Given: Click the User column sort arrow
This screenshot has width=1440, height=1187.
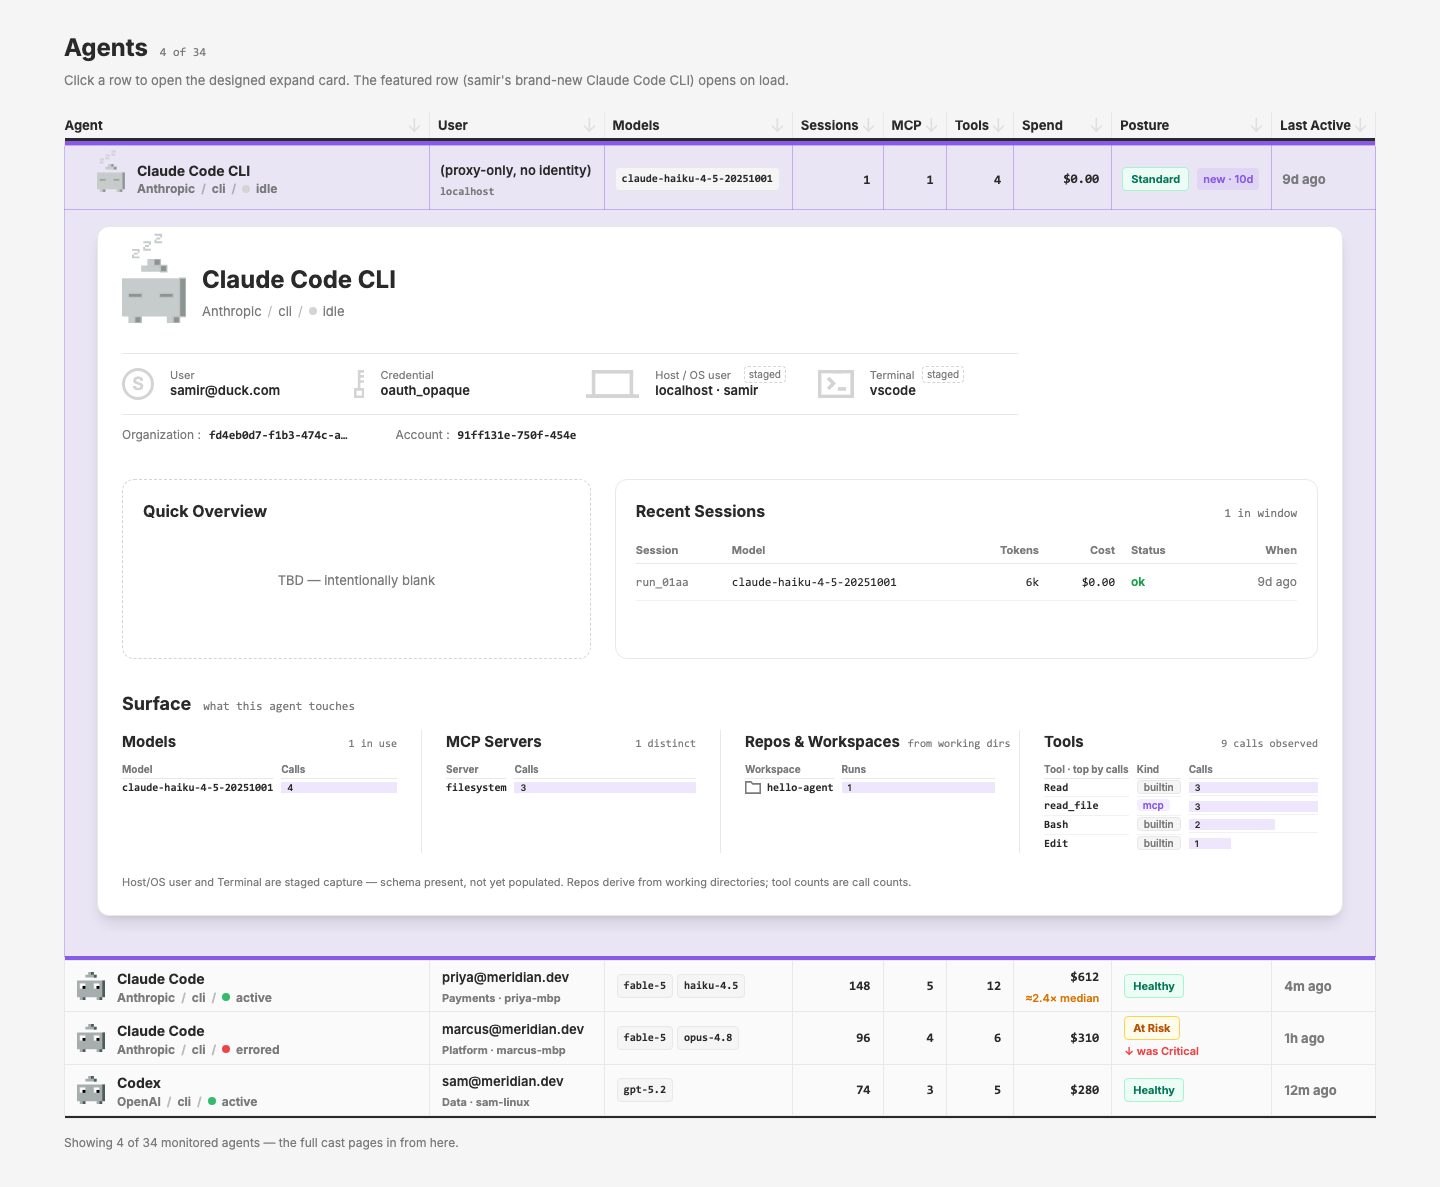Looking at the screenshot, I should (589, 125).
